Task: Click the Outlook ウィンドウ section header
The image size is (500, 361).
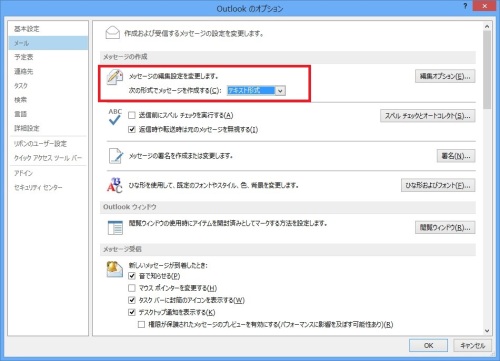Action: click(288, 207)
